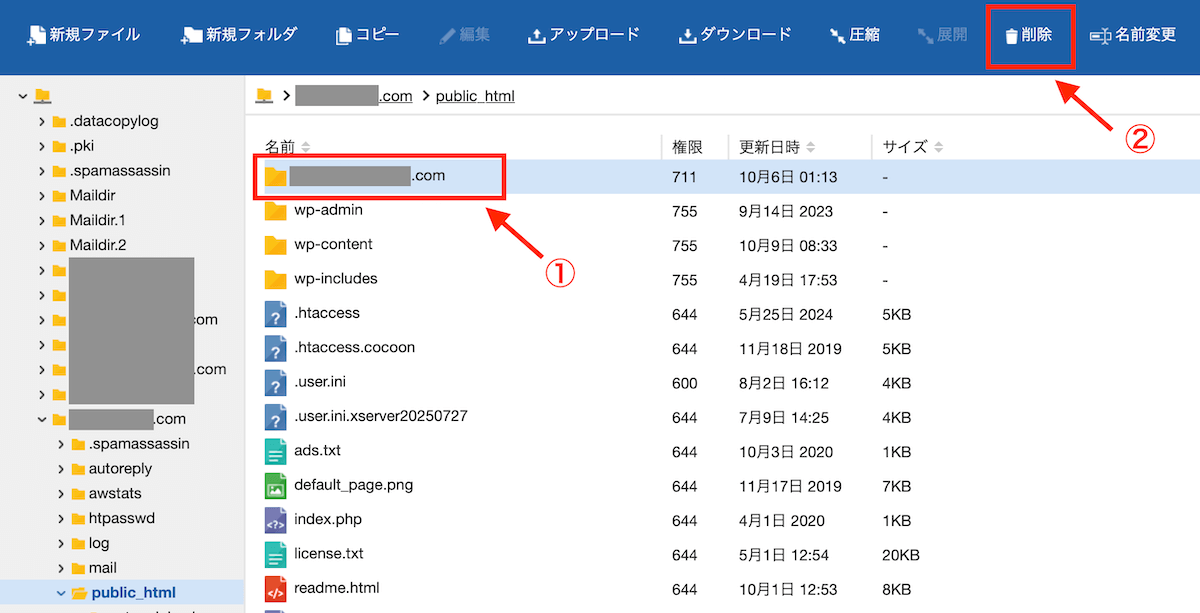Image resolution: width=1200 pixels, height=613 pixels.
Task: Click the home folder icon in breadcrumb
Action: [x=264, y=95]
